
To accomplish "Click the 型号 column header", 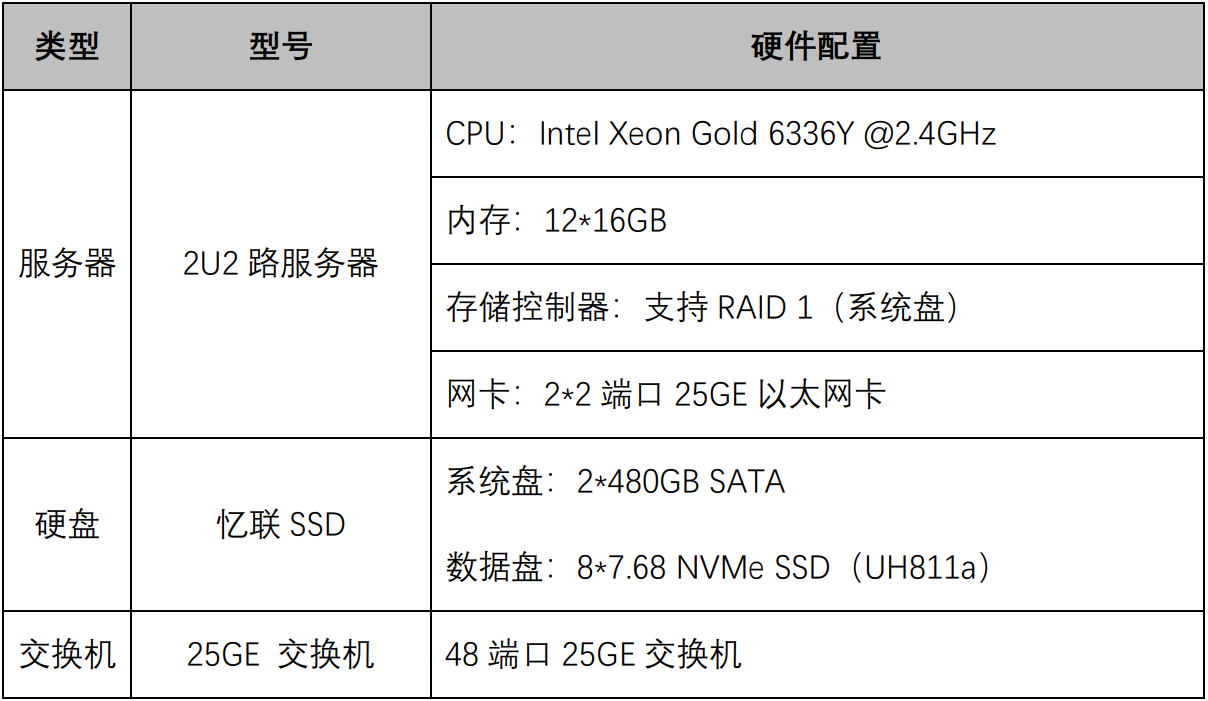I will click(281, 47).
